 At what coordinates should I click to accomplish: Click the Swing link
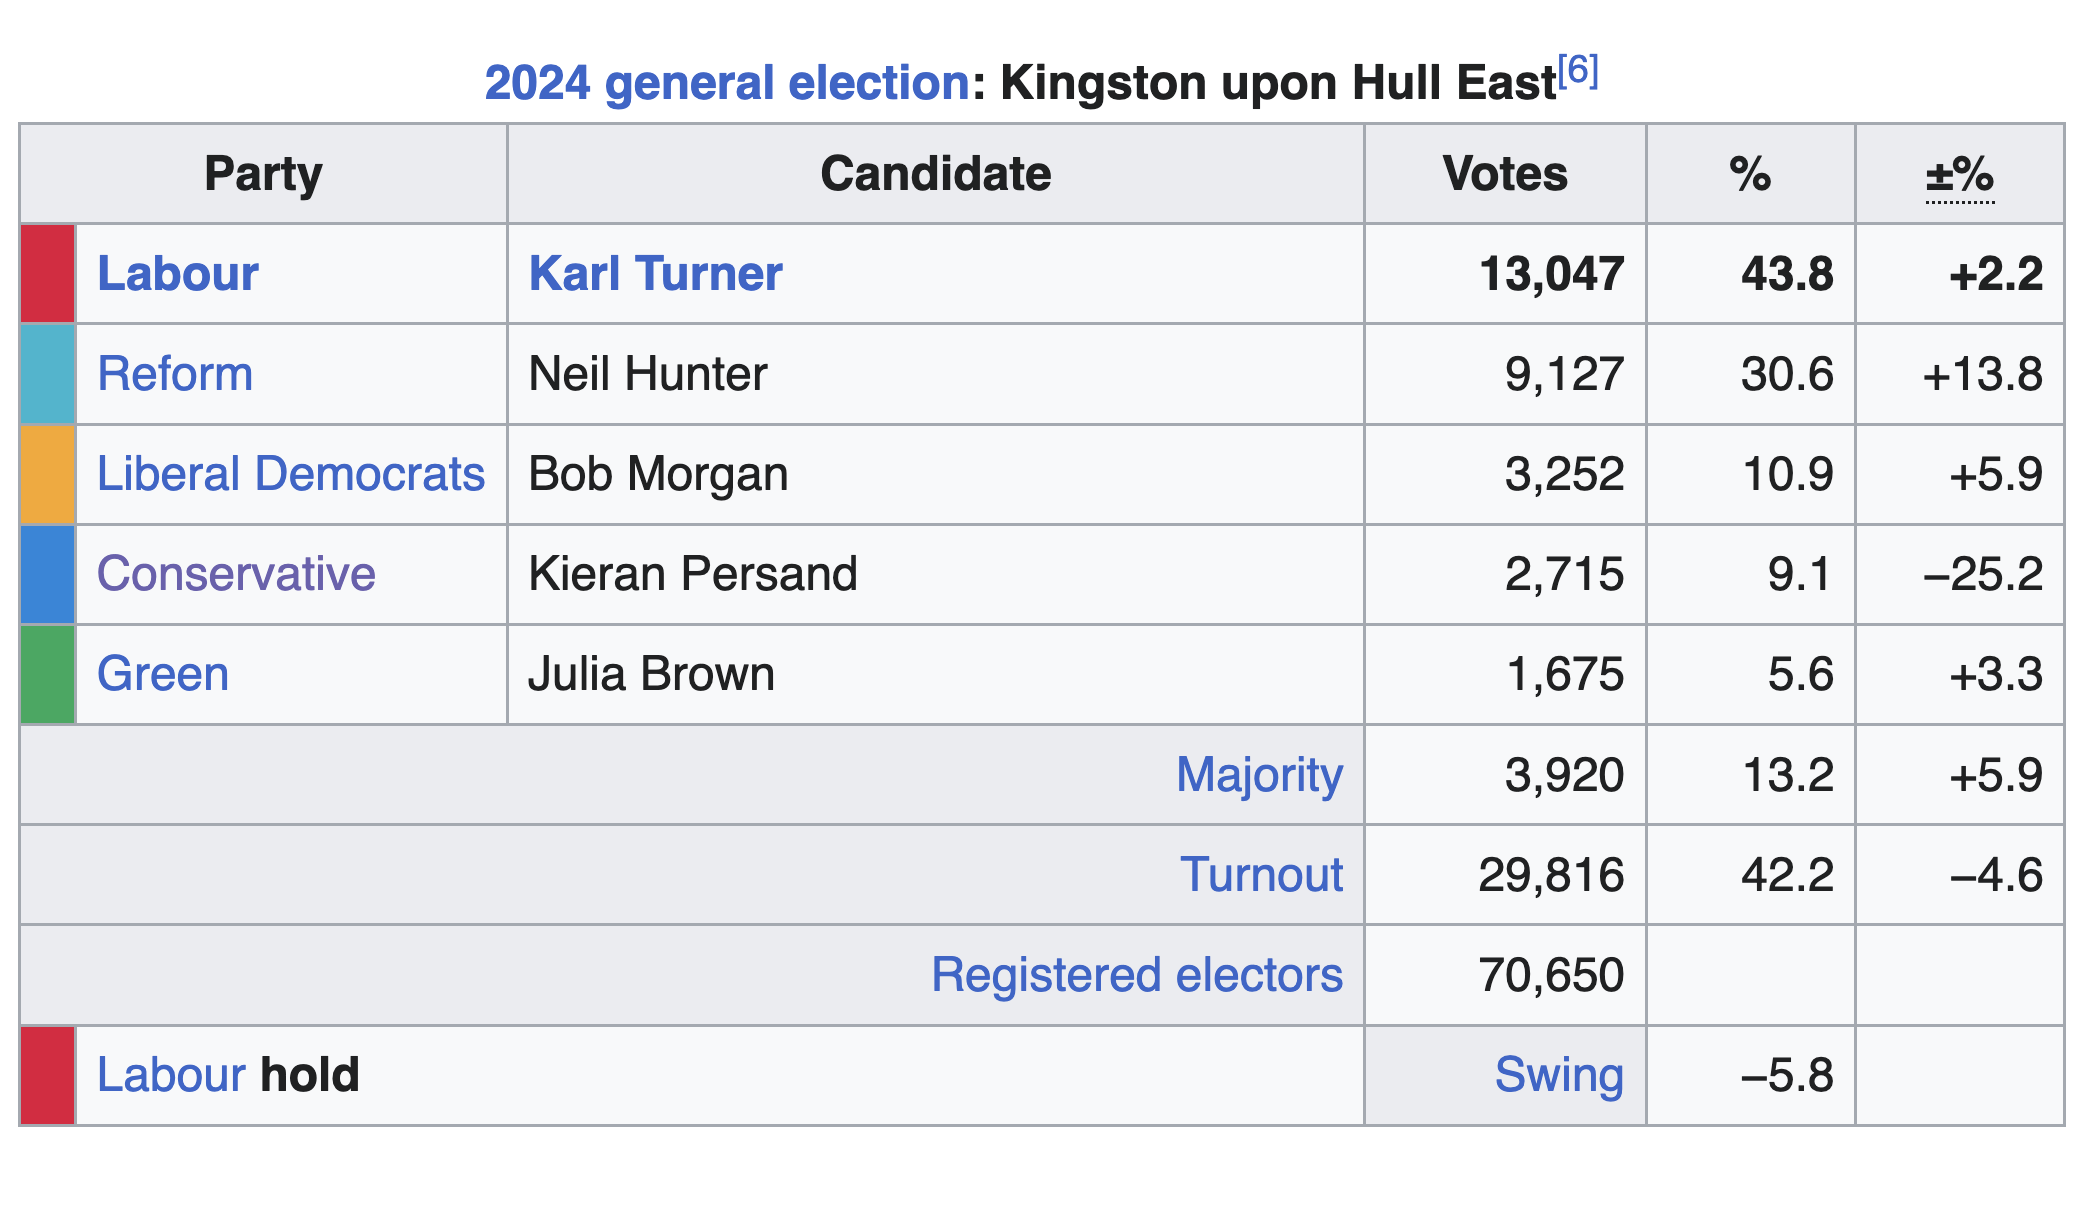(1559, 1075)
